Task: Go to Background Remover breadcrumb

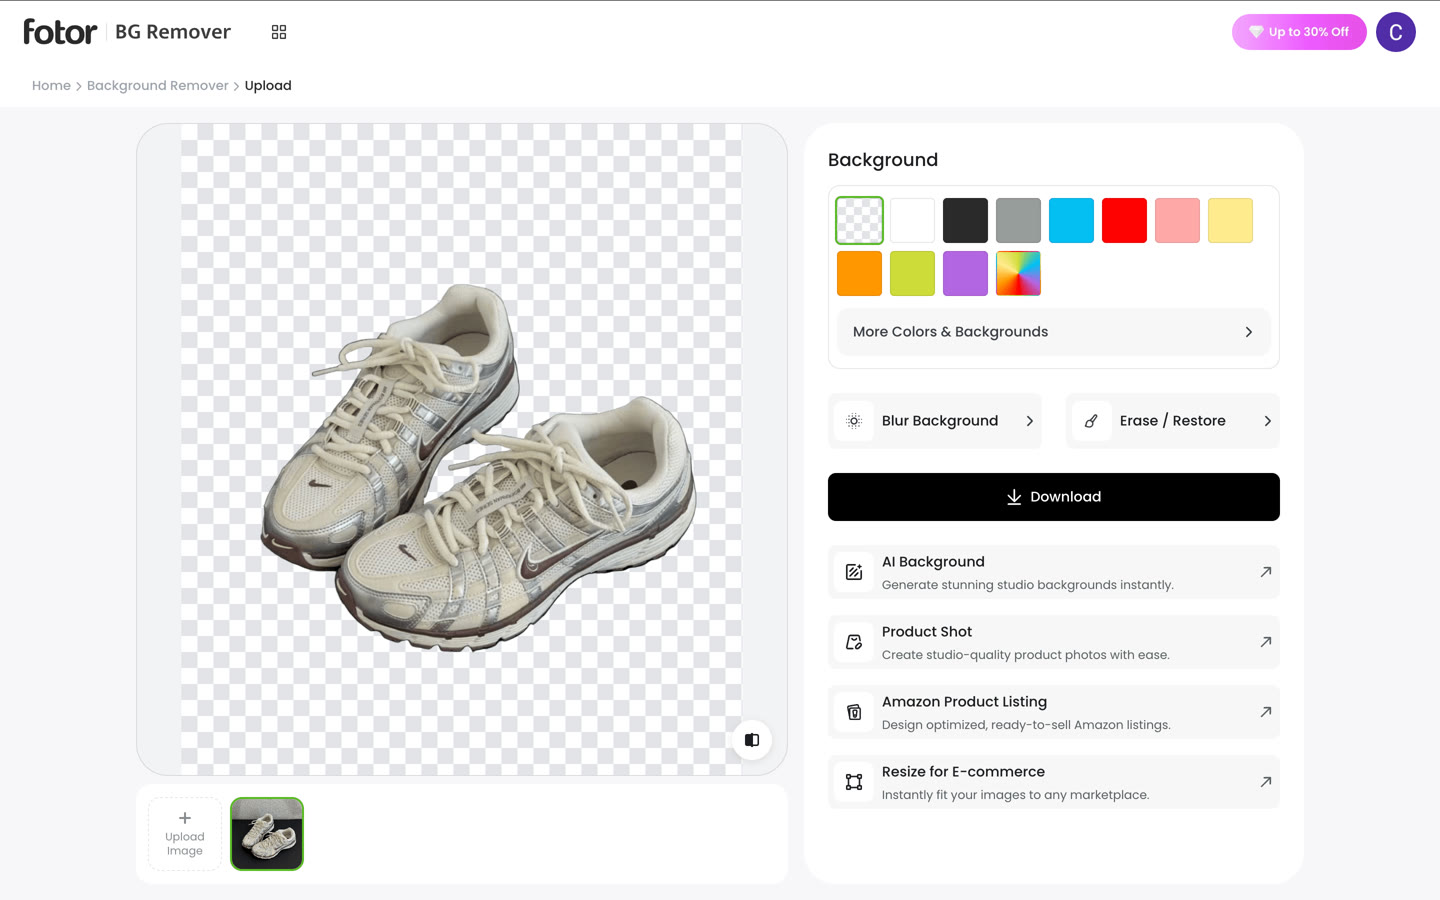Action: pos(158,86)
